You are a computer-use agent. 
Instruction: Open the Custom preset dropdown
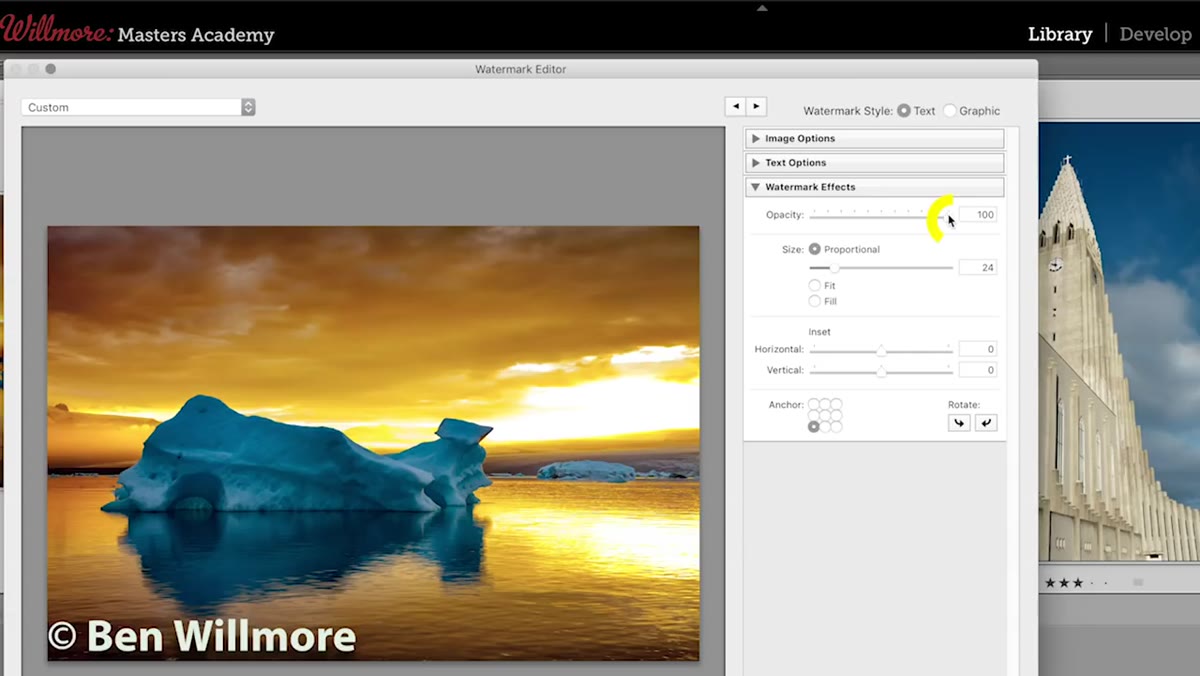(x=138, y=107)
